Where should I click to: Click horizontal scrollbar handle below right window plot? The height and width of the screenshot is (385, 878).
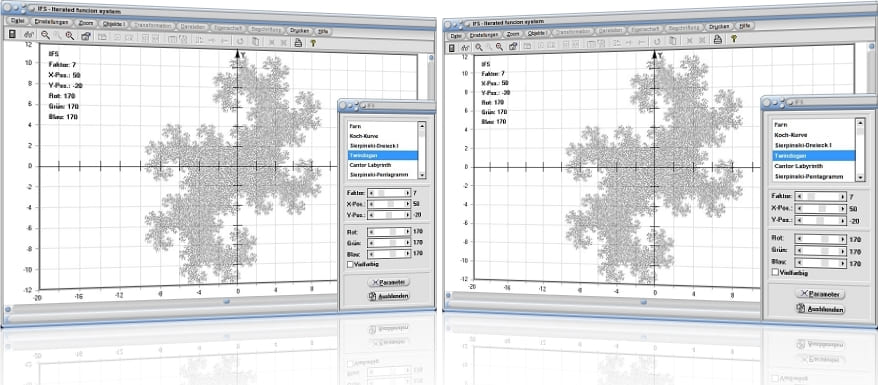pos(644,302)
